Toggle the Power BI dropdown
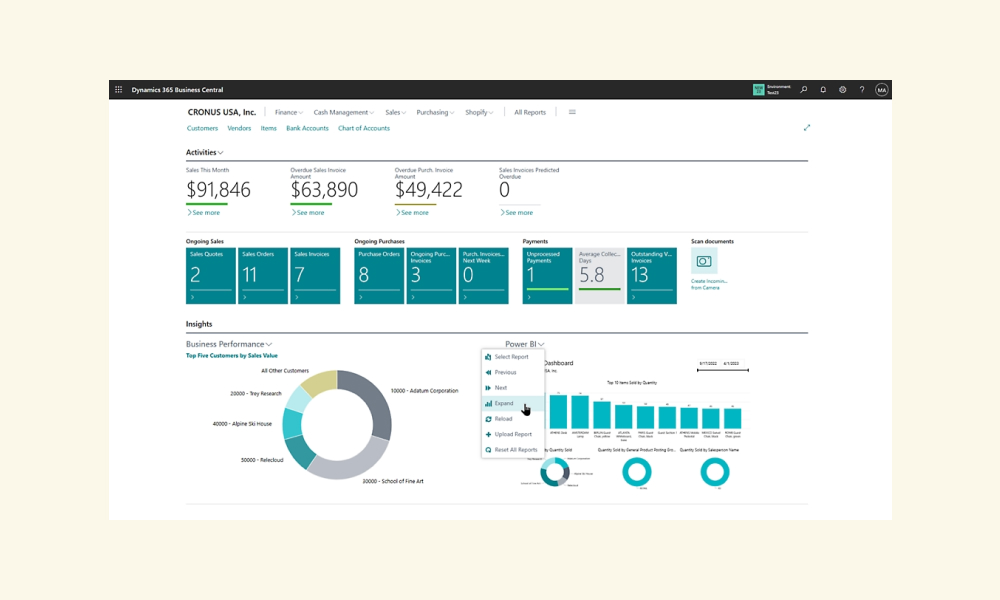 (x=524, y=344)
